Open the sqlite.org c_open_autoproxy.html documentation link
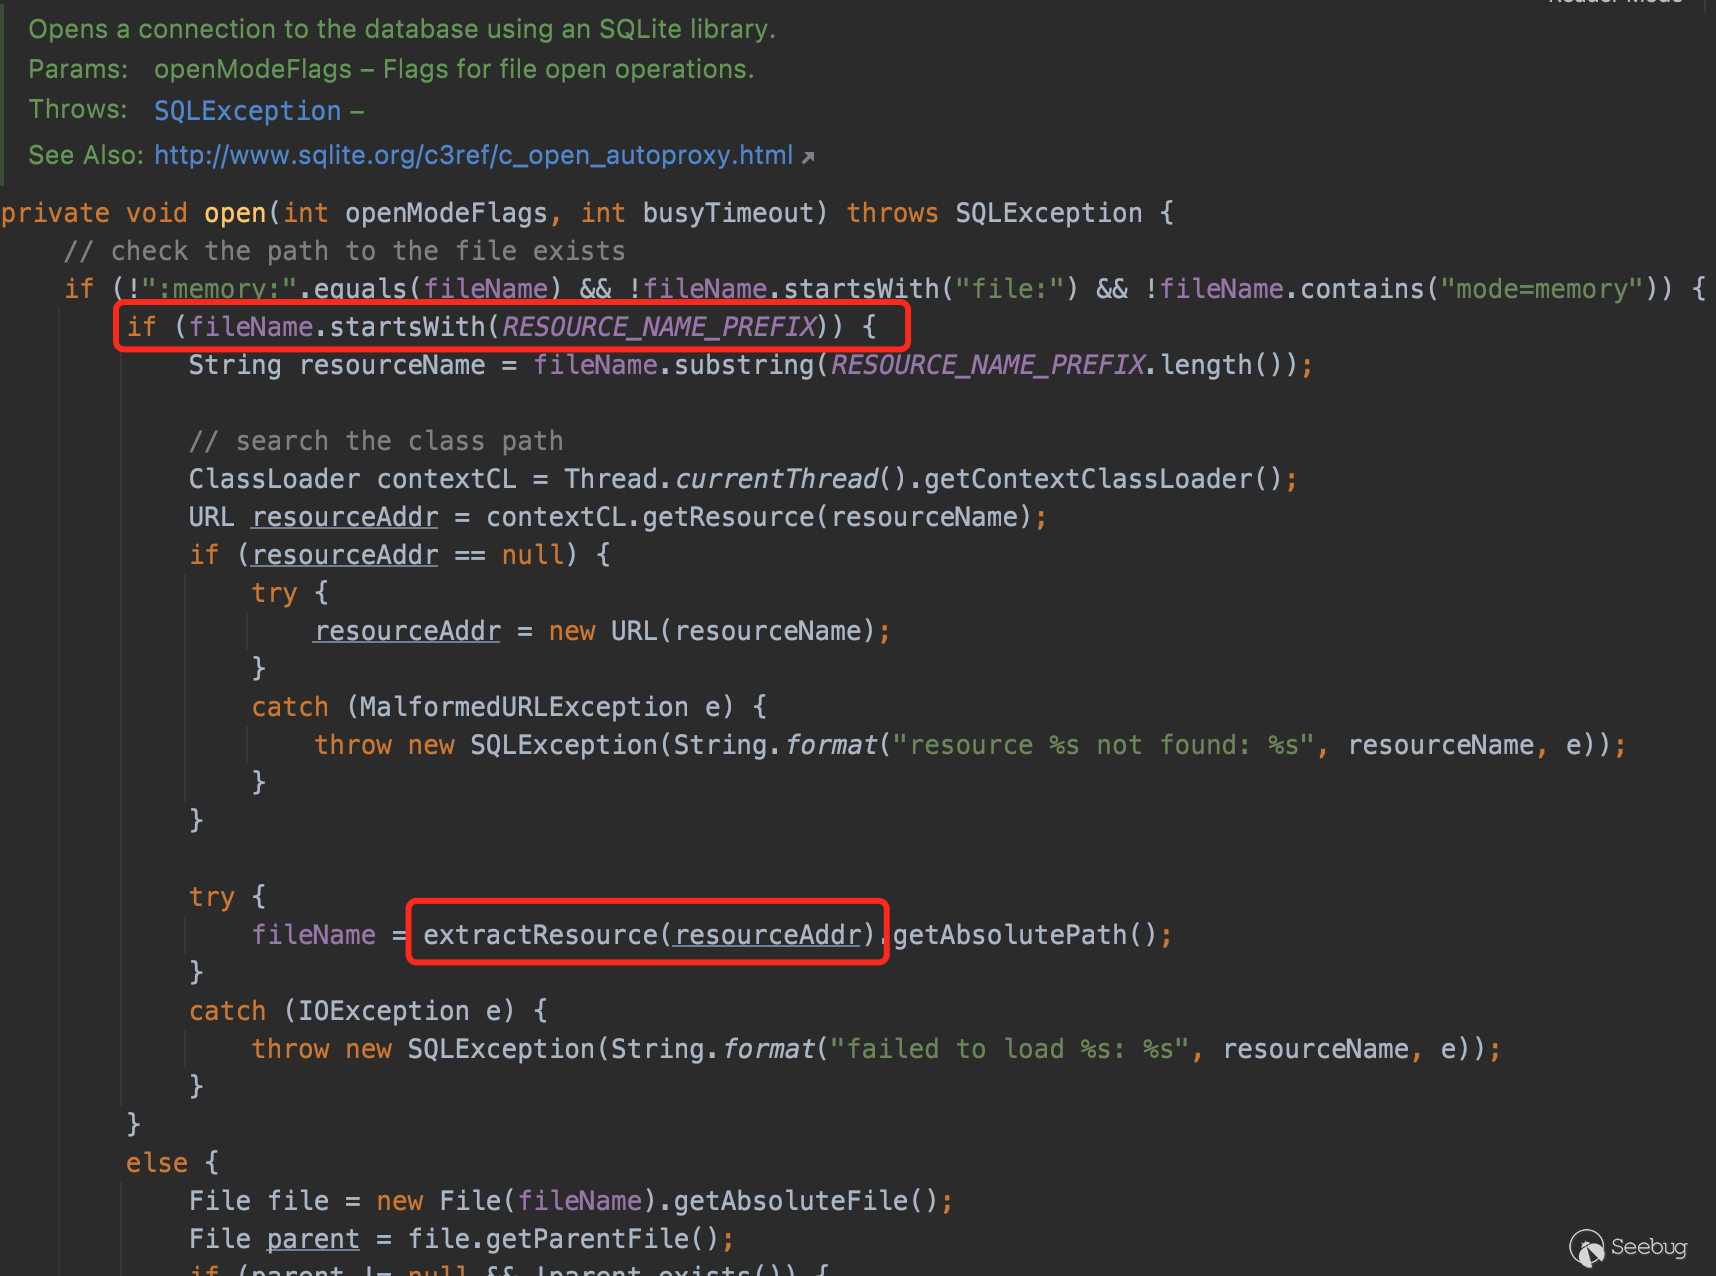Image resolution: width=1716 pixels, height=1276 pixels. coord(473,155)
